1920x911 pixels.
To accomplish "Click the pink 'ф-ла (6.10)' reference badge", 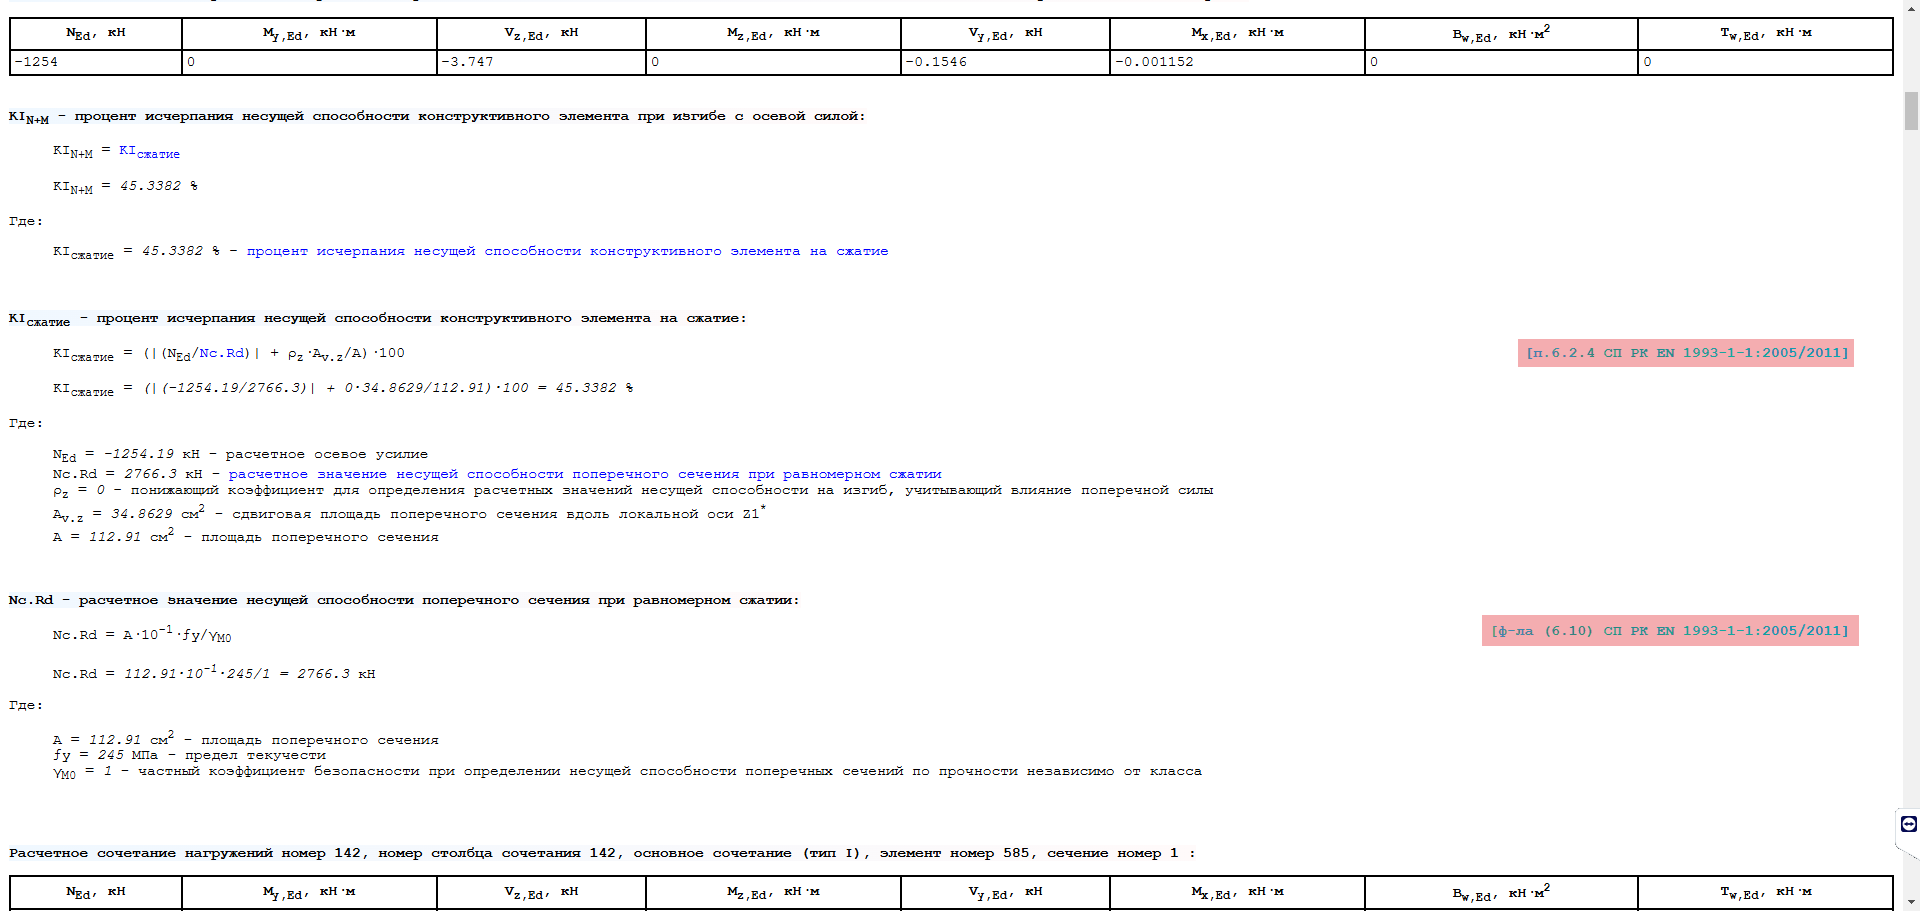I will coord(1669,631).
